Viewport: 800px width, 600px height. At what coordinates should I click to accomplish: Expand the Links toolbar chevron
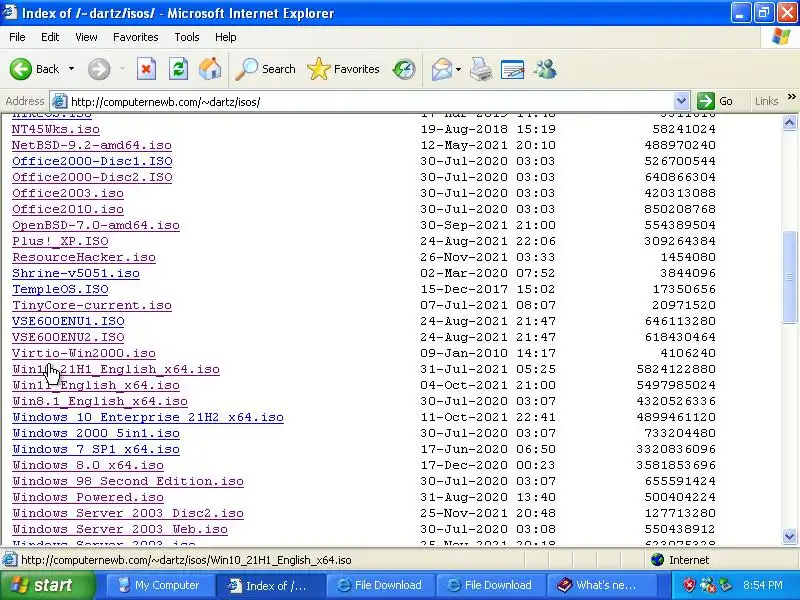(x=791, y=97)
